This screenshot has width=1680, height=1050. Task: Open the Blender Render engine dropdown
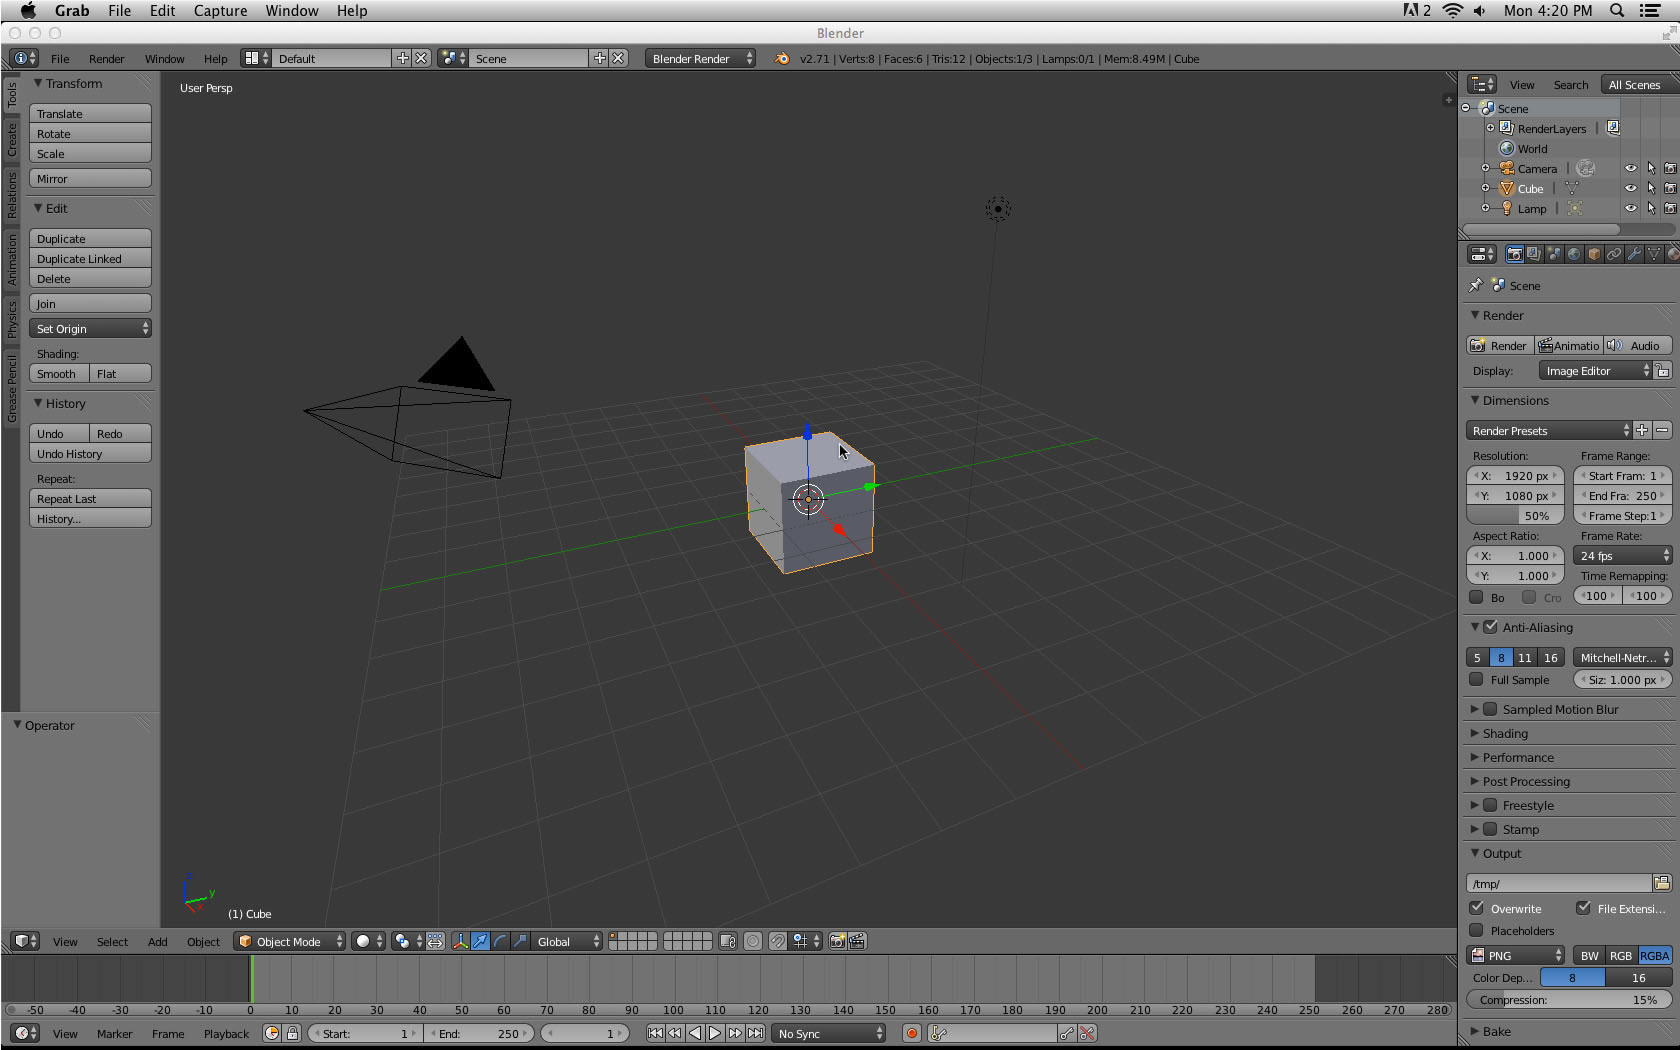pyautogui.click(x=700, y=58)
